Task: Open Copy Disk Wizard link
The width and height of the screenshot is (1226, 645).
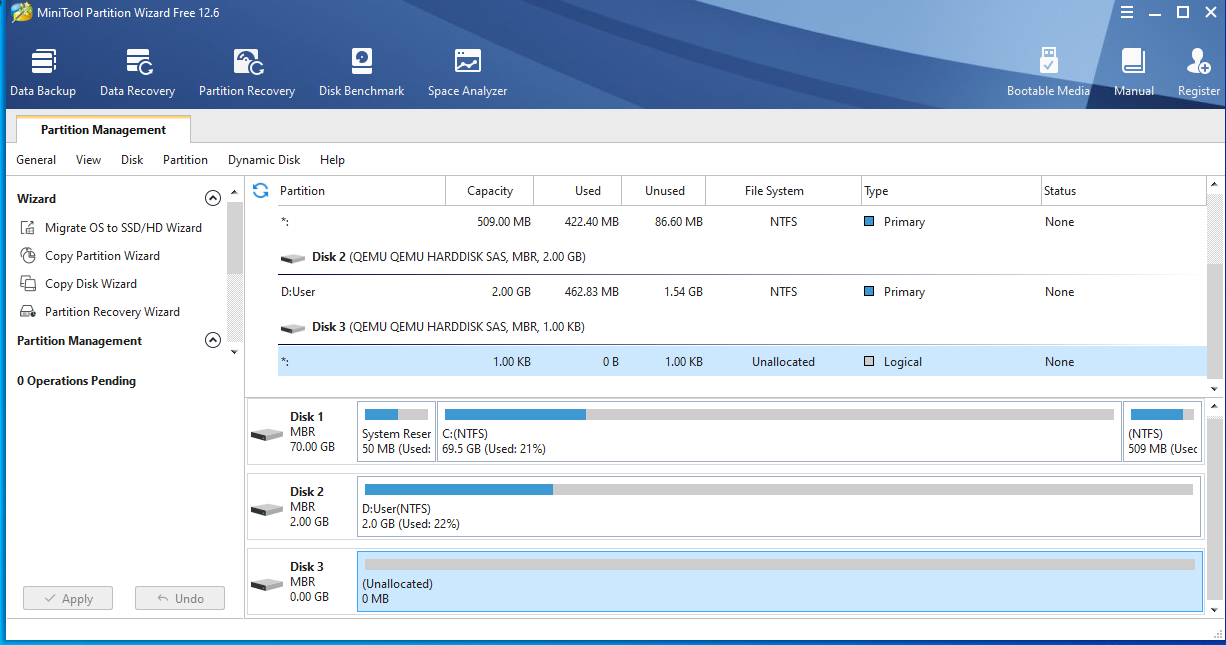Action: (91, 284)
